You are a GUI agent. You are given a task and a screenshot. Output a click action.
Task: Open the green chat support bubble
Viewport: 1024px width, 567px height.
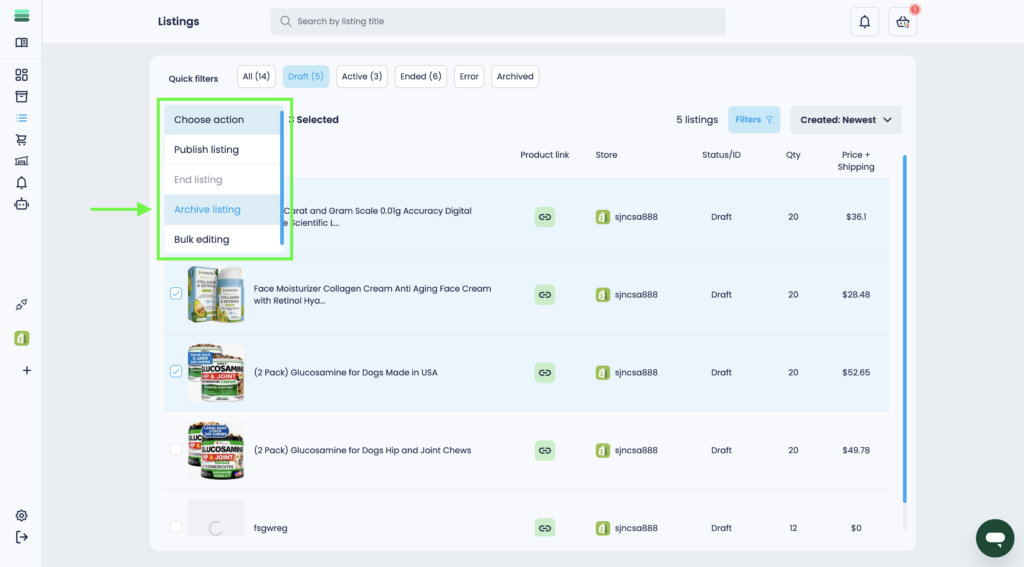[994, 538]
